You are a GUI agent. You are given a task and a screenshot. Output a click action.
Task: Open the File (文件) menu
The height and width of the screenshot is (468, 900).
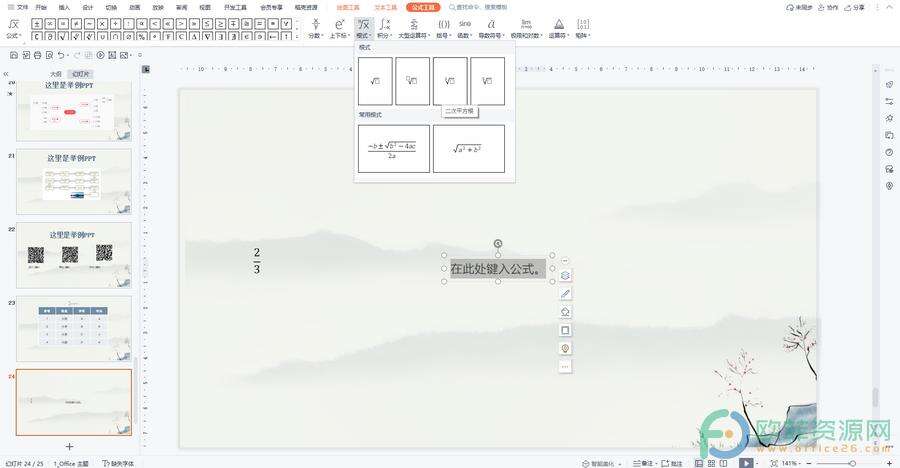[x=18, y=7]
